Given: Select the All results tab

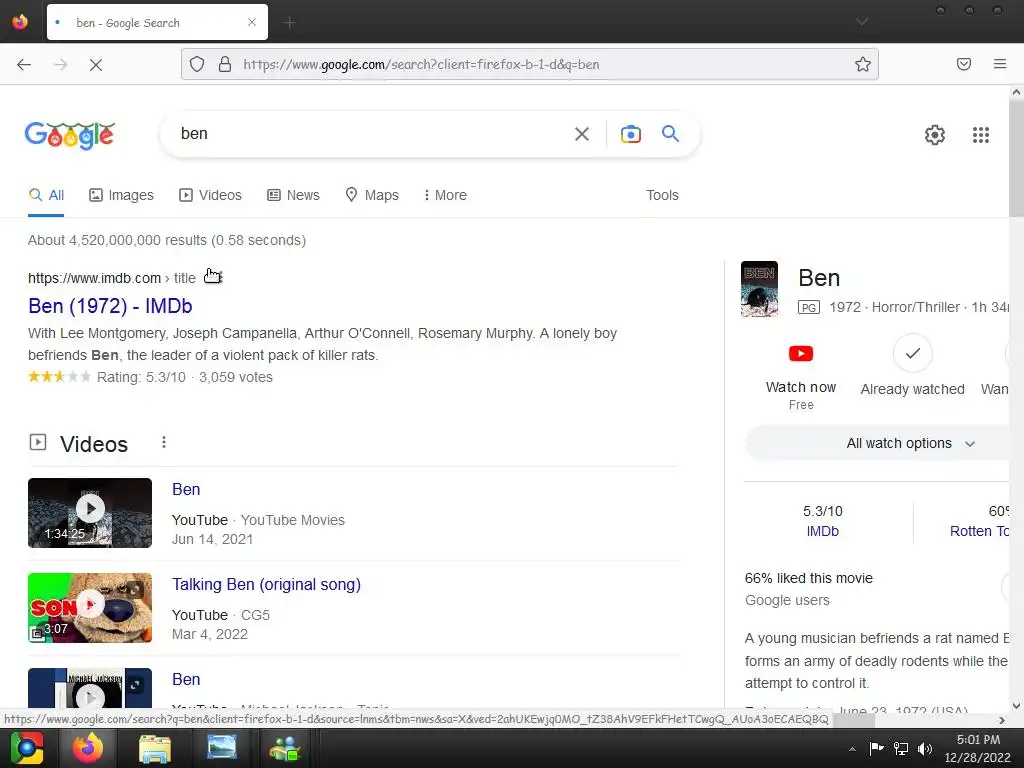Looking at the screenshot, I should (46, 195).
